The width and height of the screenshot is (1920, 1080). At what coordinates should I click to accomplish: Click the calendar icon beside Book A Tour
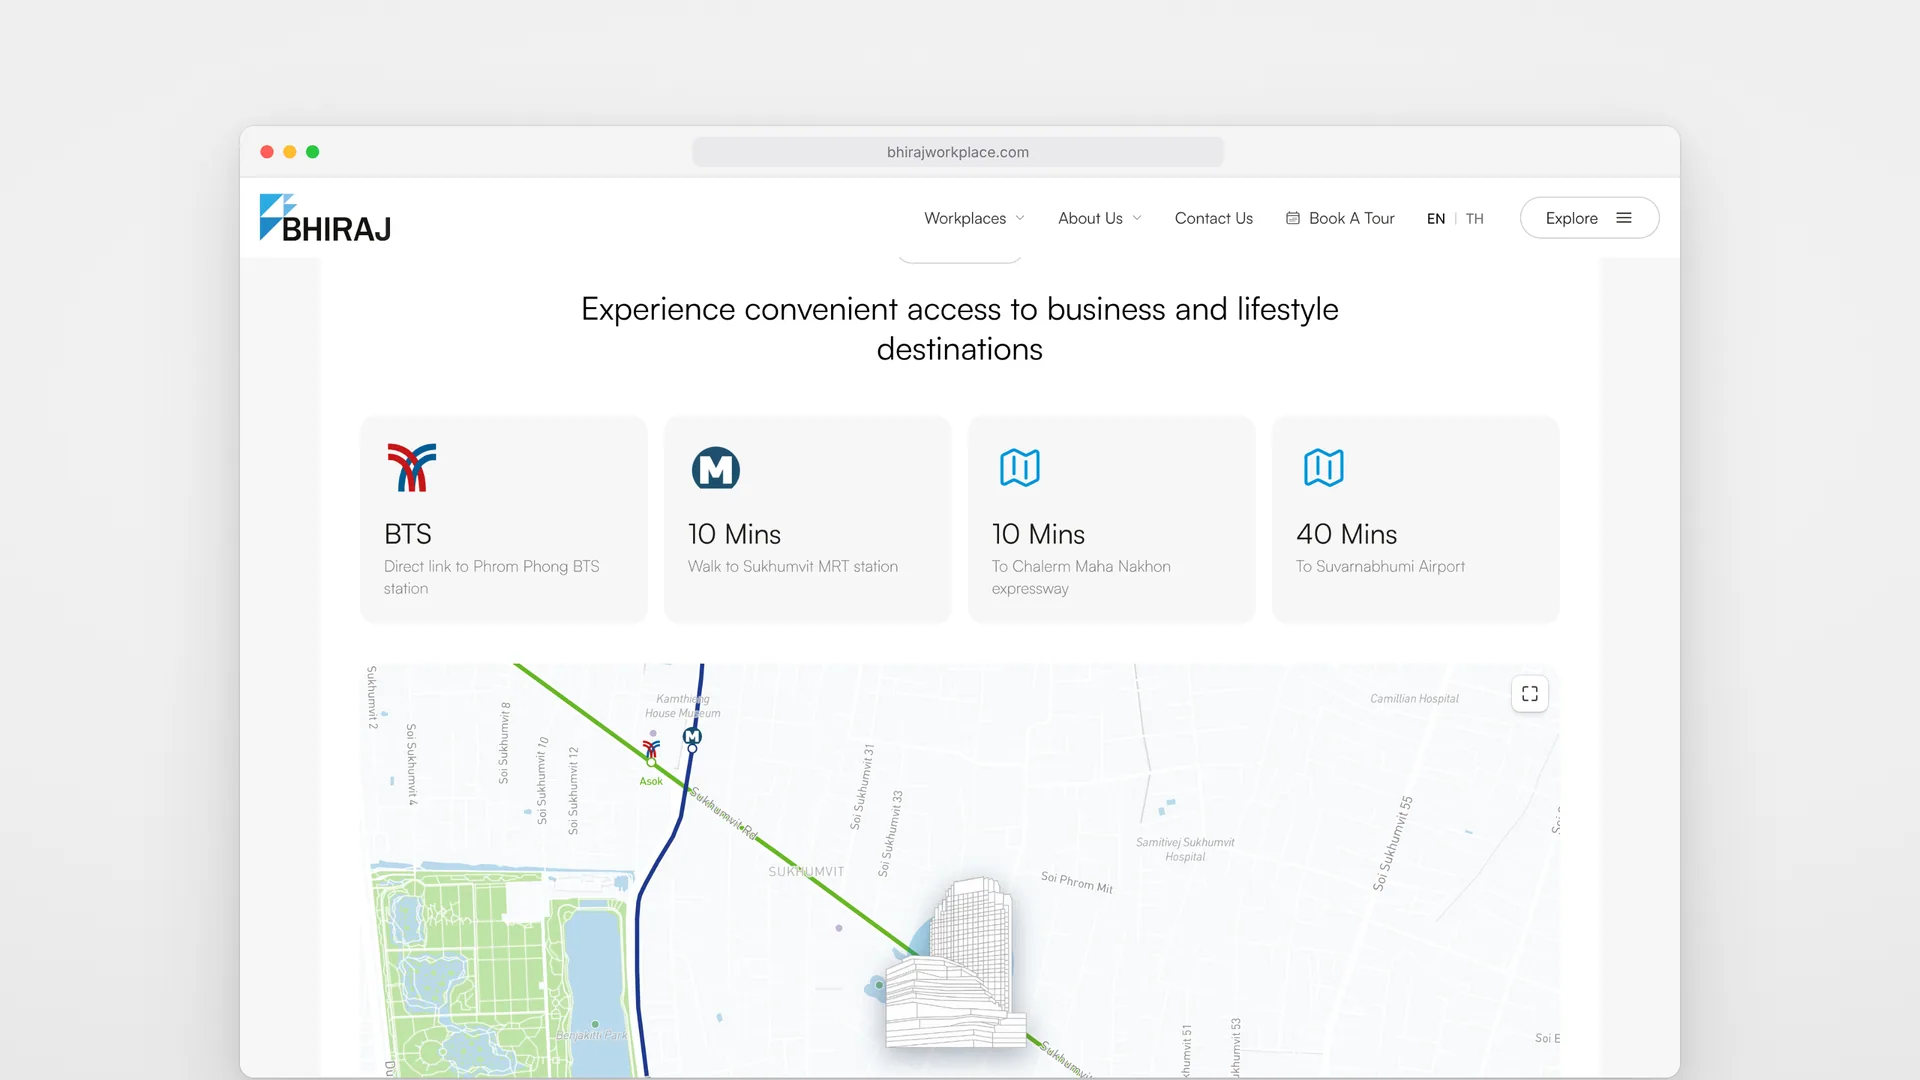click(1293, 218)
